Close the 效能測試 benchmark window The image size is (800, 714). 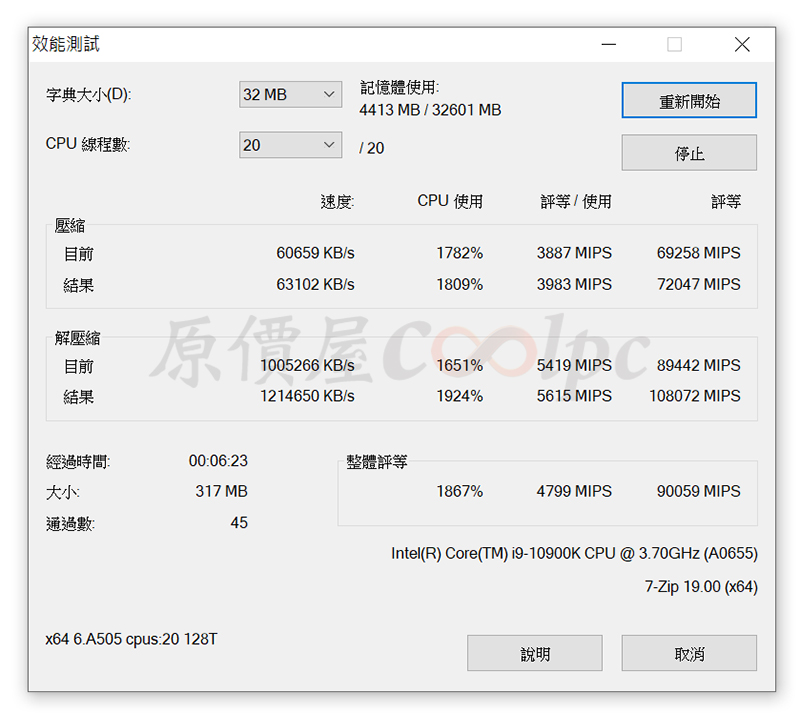coord(742,44)
